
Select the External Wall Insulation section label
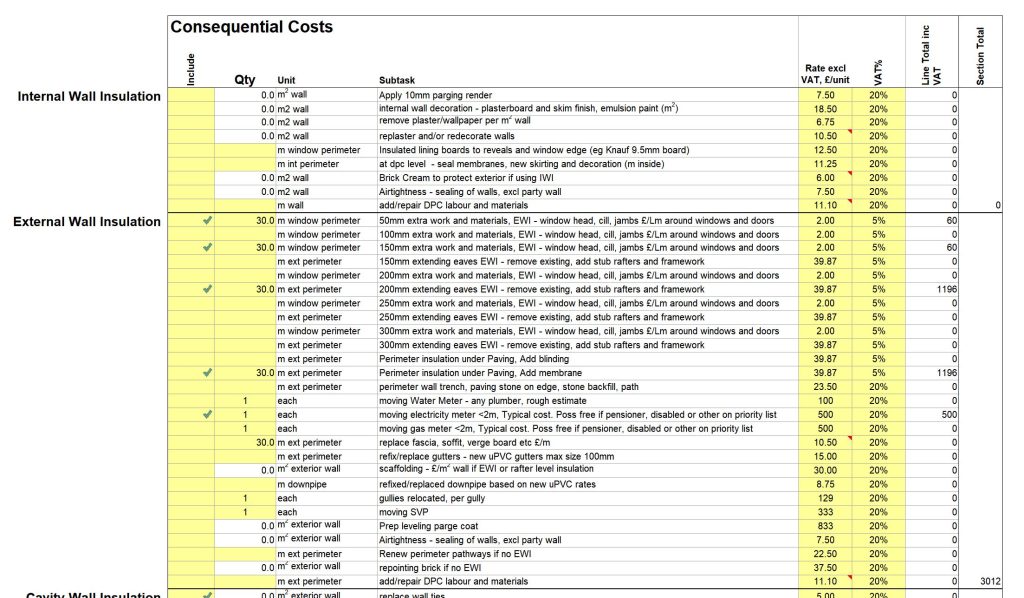point(86,222)
